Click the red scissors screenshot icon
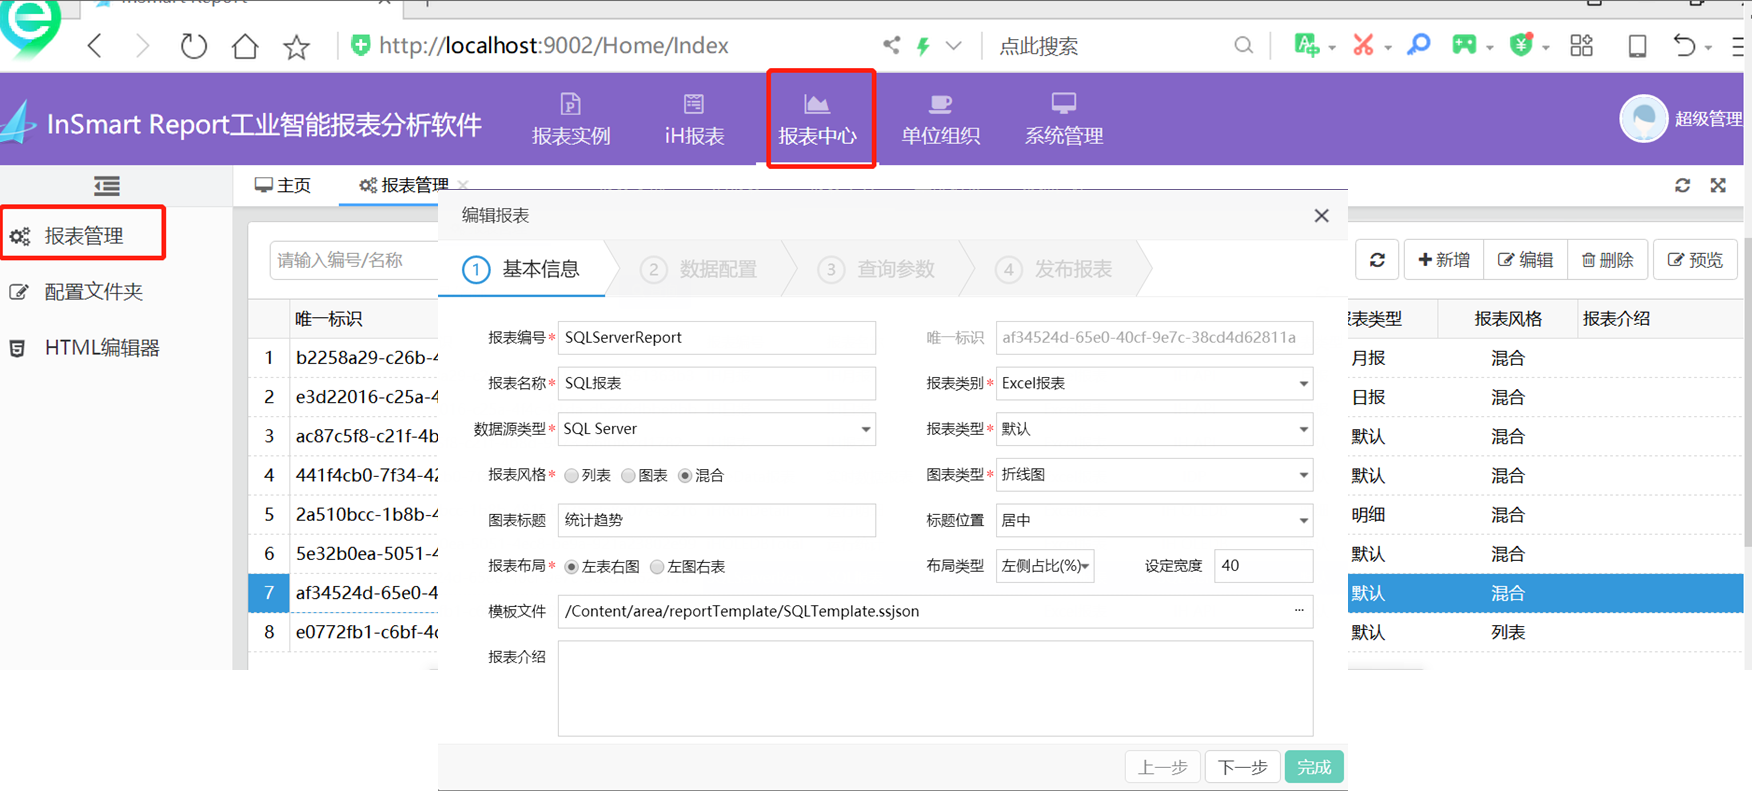This screenshot has height=791, width=1752. (x=1363, y=45)
